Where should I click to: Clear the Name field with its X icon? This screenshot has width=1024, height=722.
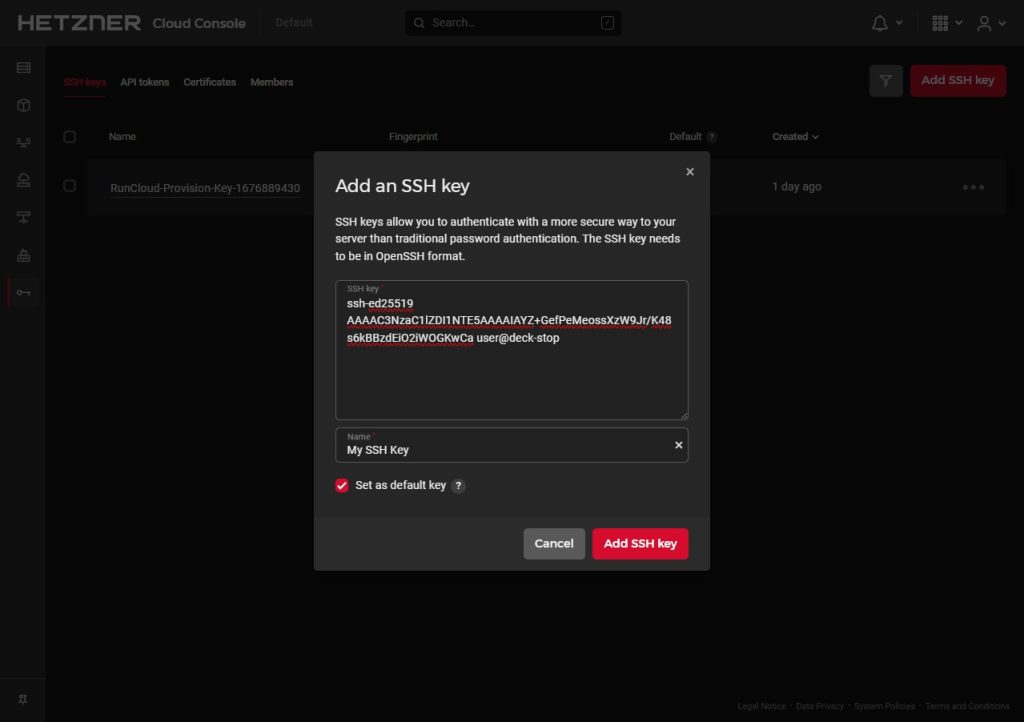click(x=678, y=445)
